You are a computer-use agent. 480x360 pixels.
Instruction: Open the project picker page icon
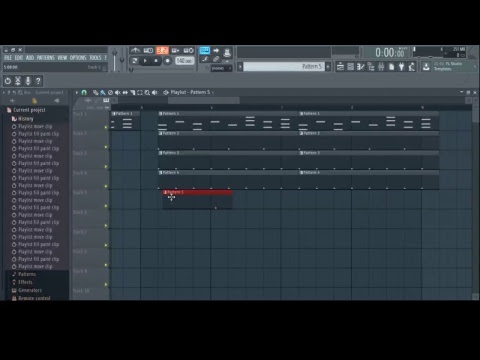(391, 67)
